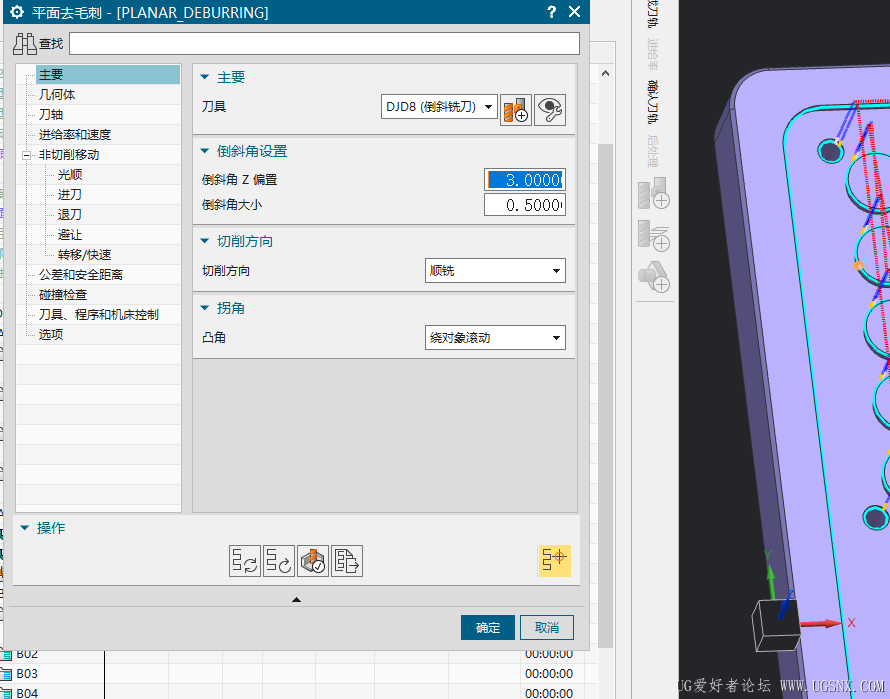Click the highlighted yellow display icon

554,561
